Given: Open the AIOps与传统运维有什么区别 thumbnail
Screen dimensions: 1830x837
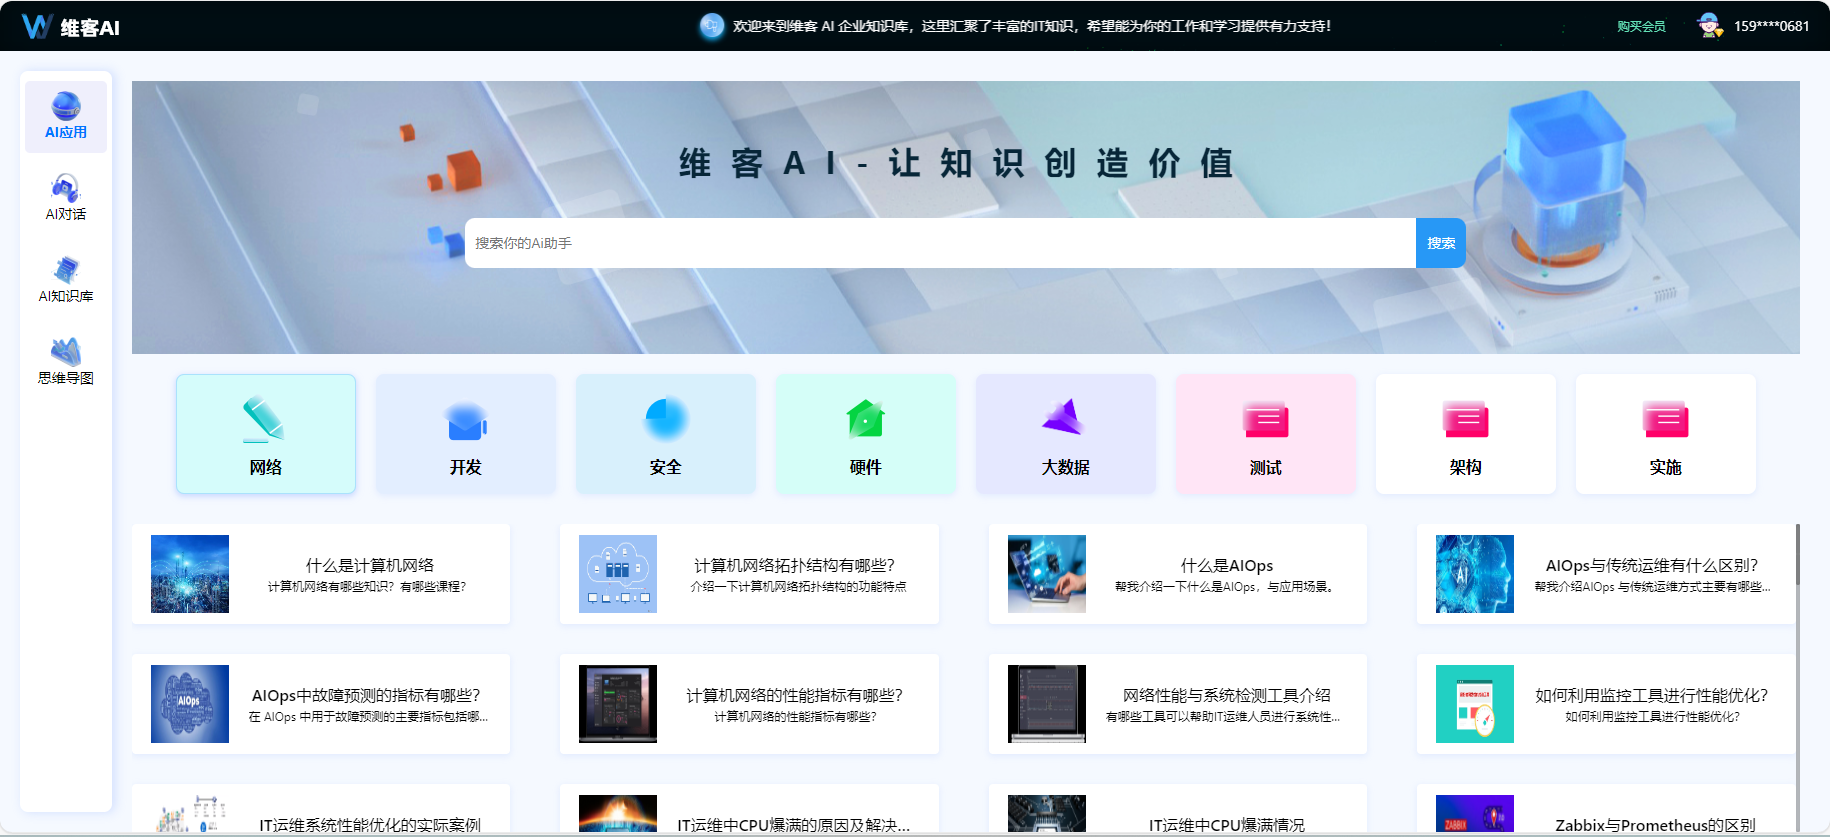Looking at the screenshot, I should coord(1475,574).
